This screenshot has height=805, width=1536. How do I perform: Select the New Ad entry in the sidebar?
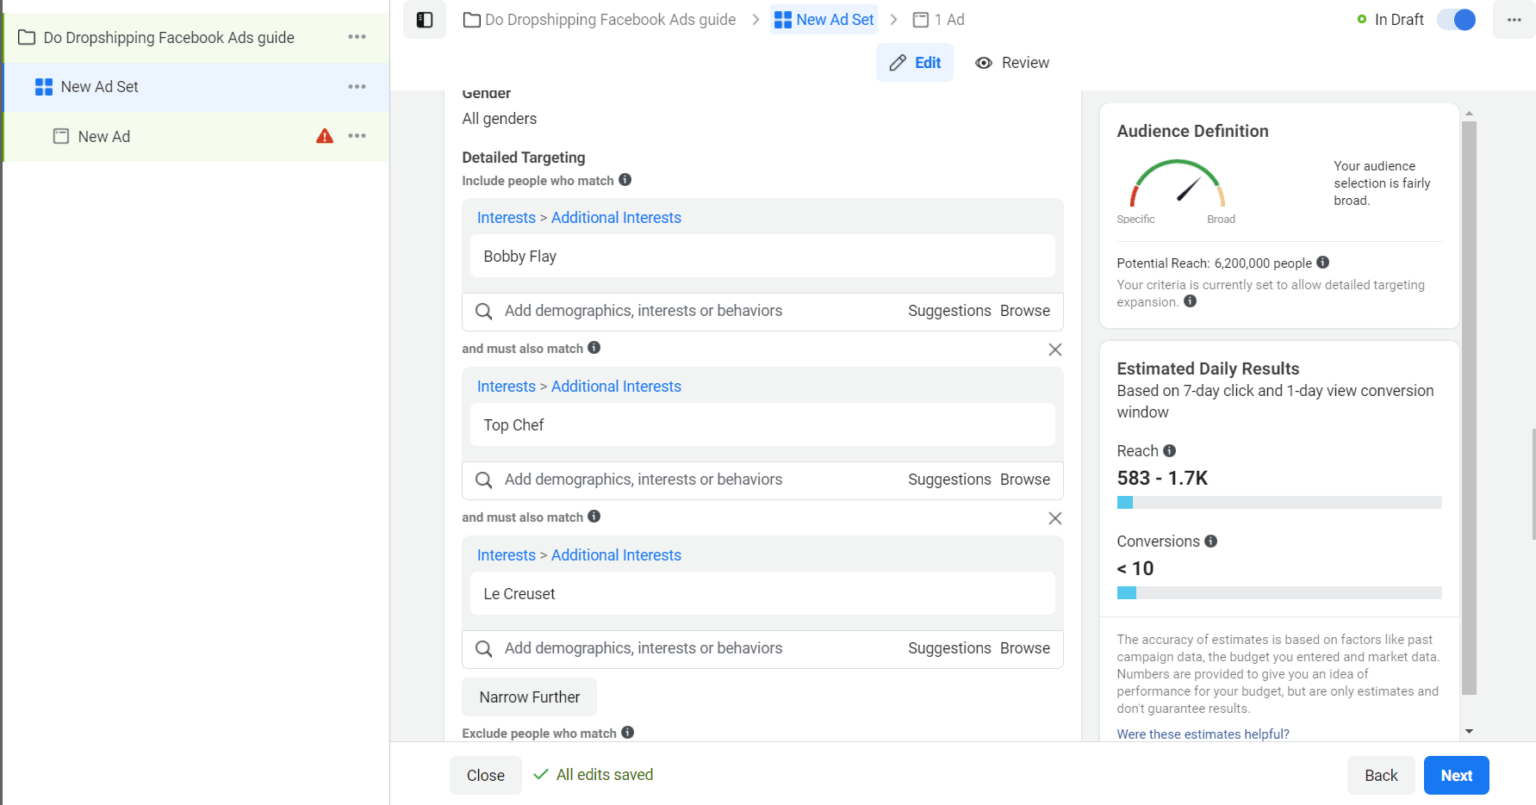click(x=103, y=136)
